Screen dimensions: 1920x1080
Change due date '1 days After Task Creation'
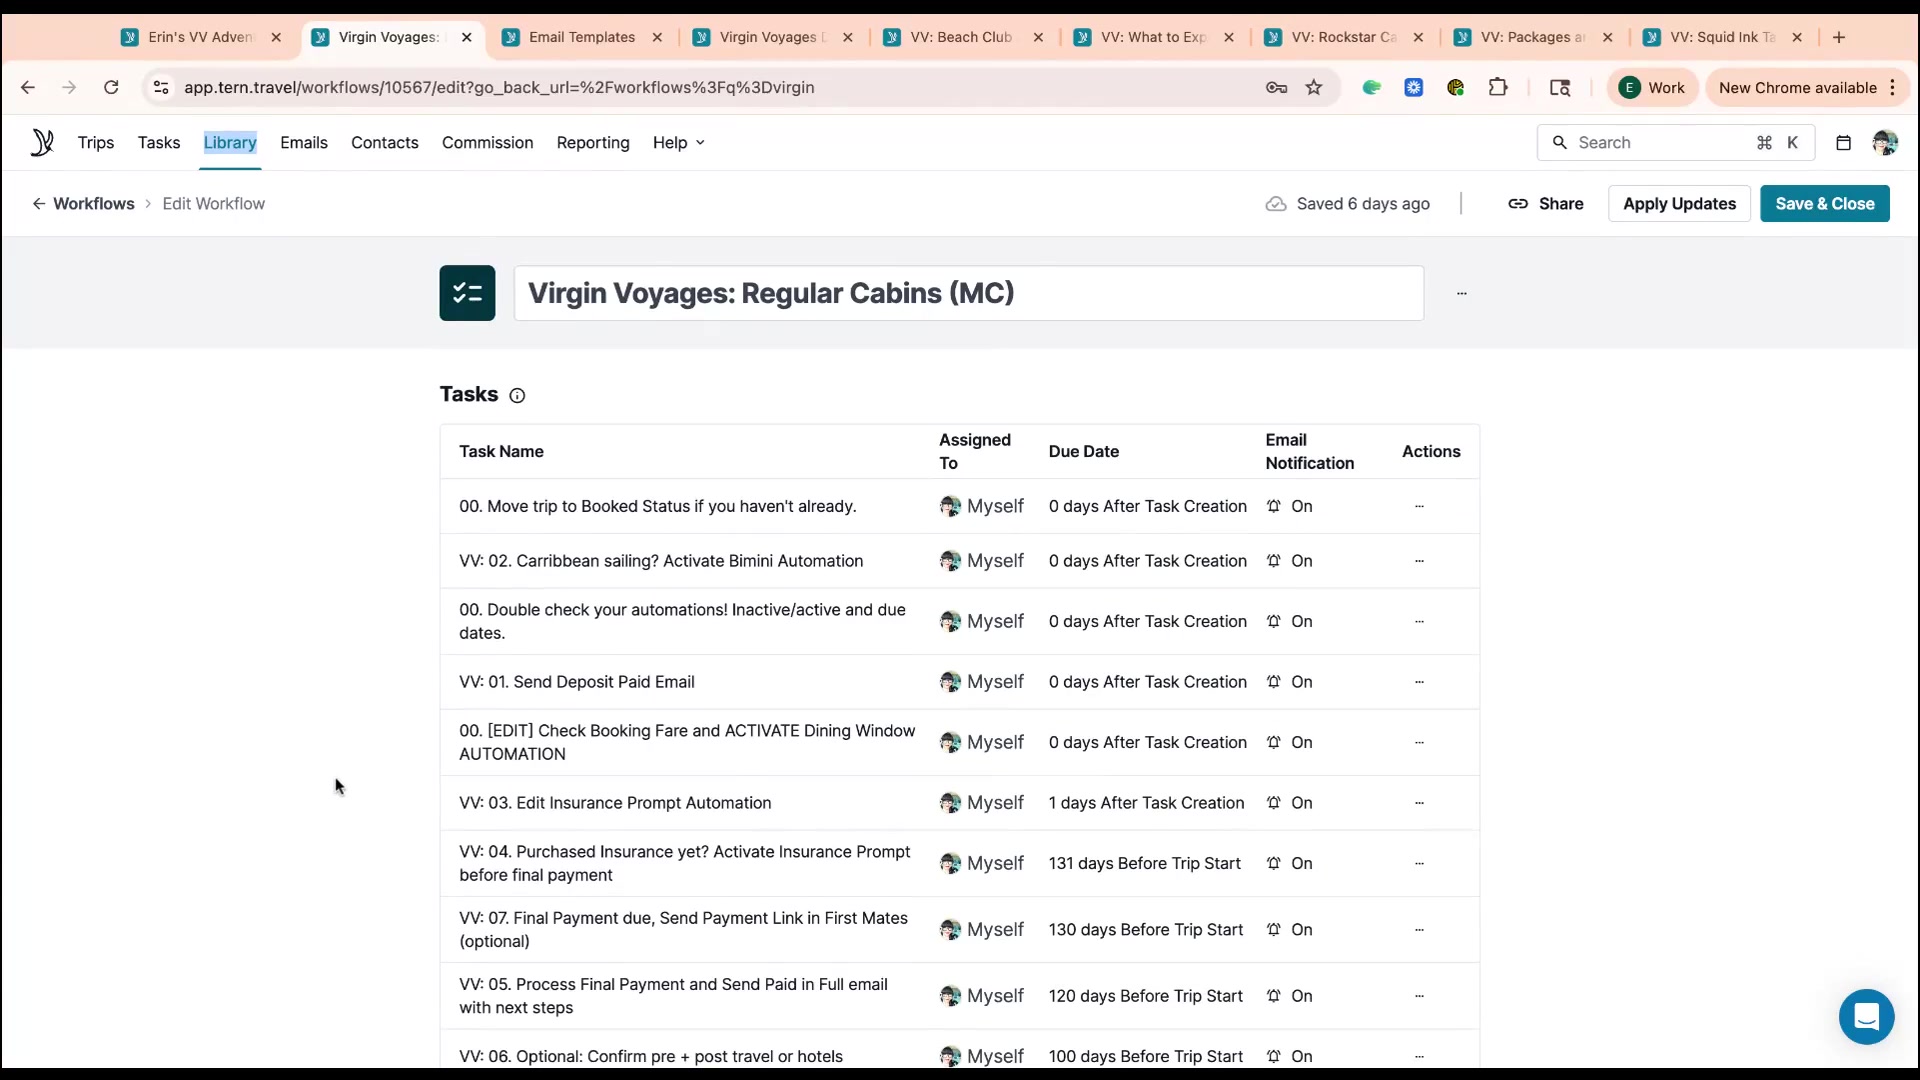(x=1147, y=803)
